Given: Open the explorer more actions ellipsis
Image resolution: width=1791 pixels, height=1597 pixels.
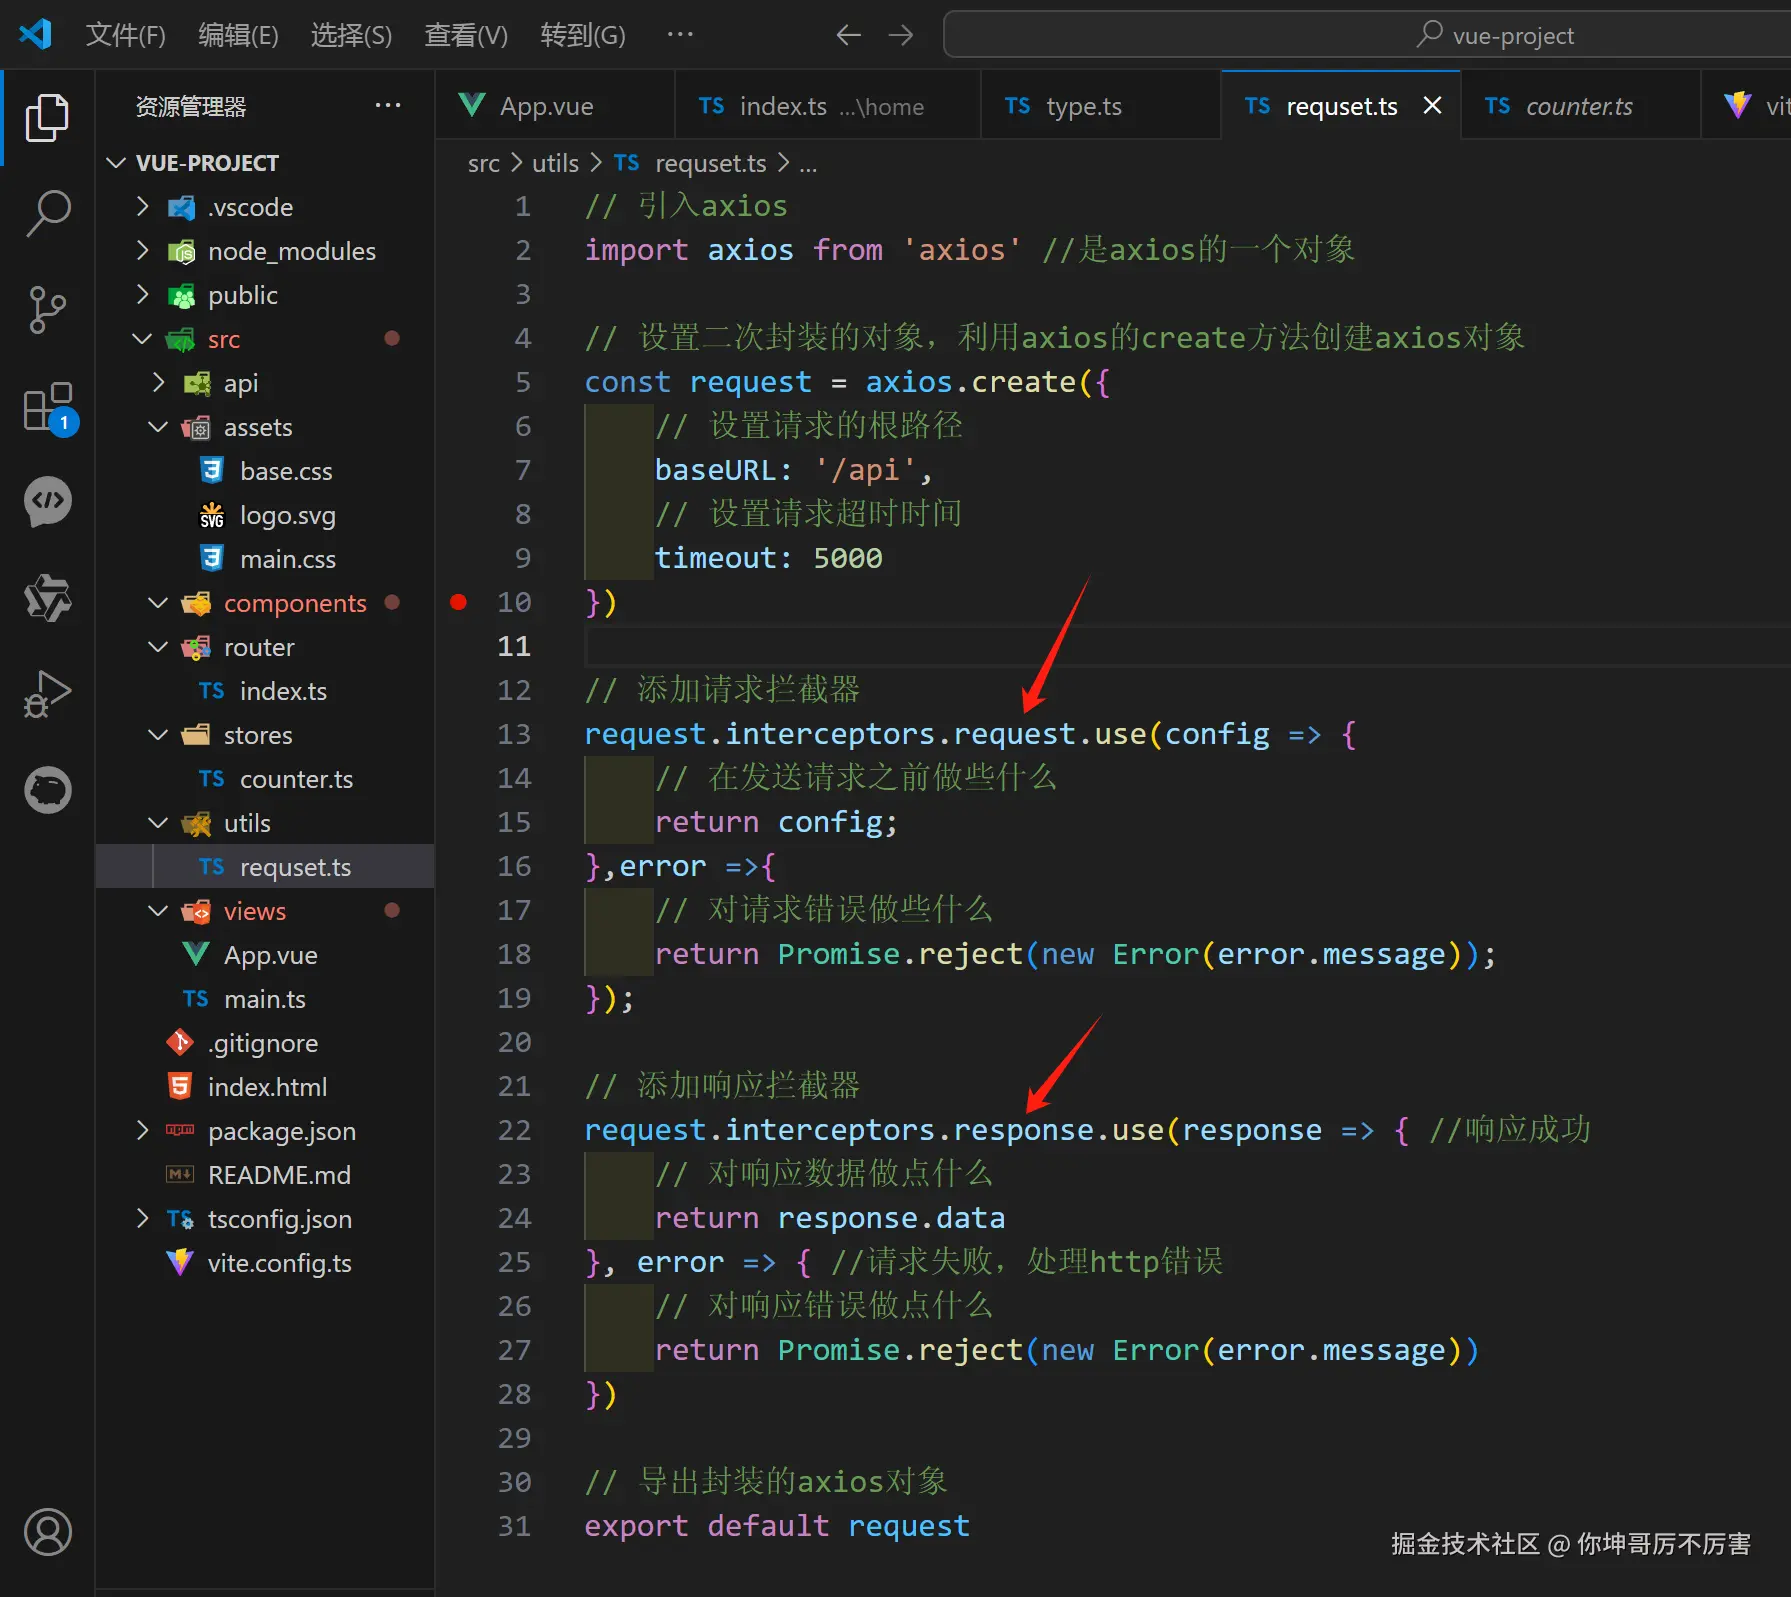Looking at the screenshot, I should [x=387, y=106].
